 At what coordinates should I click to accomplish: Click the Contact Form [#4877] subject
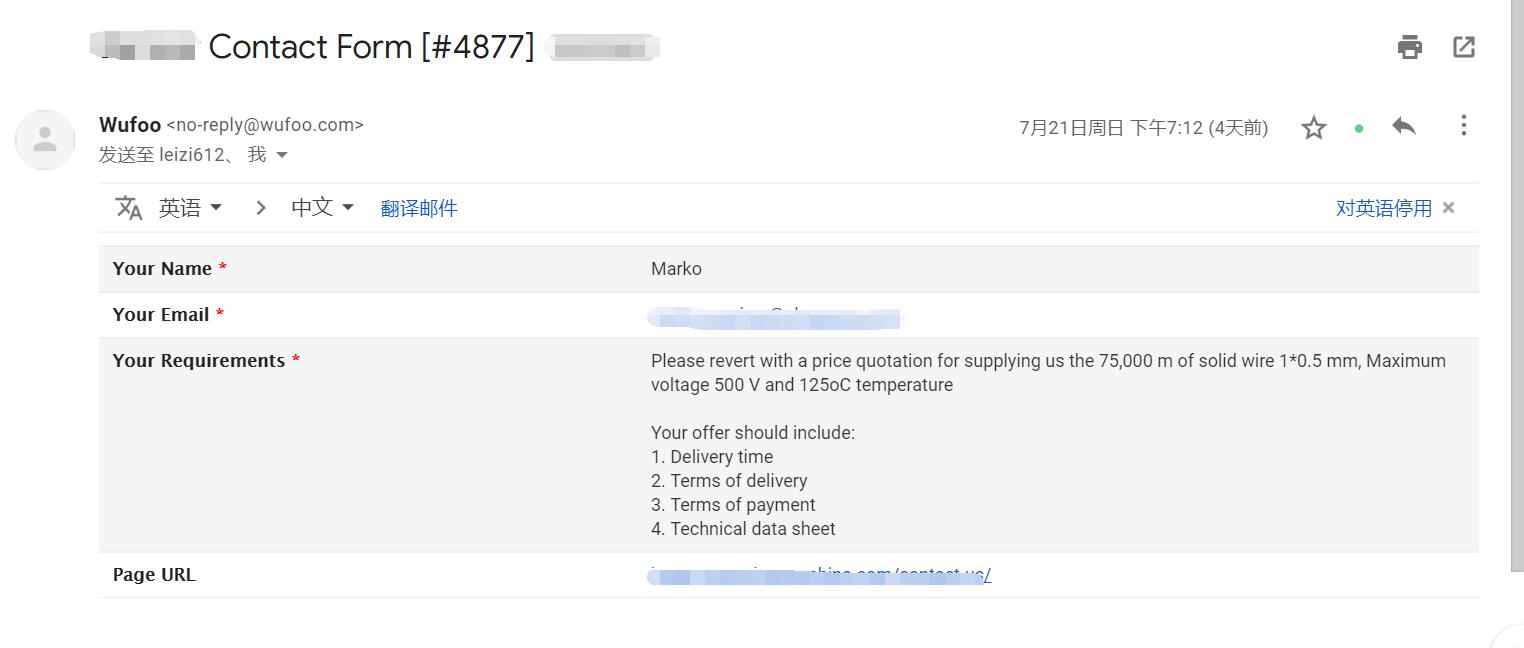coord(371,47)
